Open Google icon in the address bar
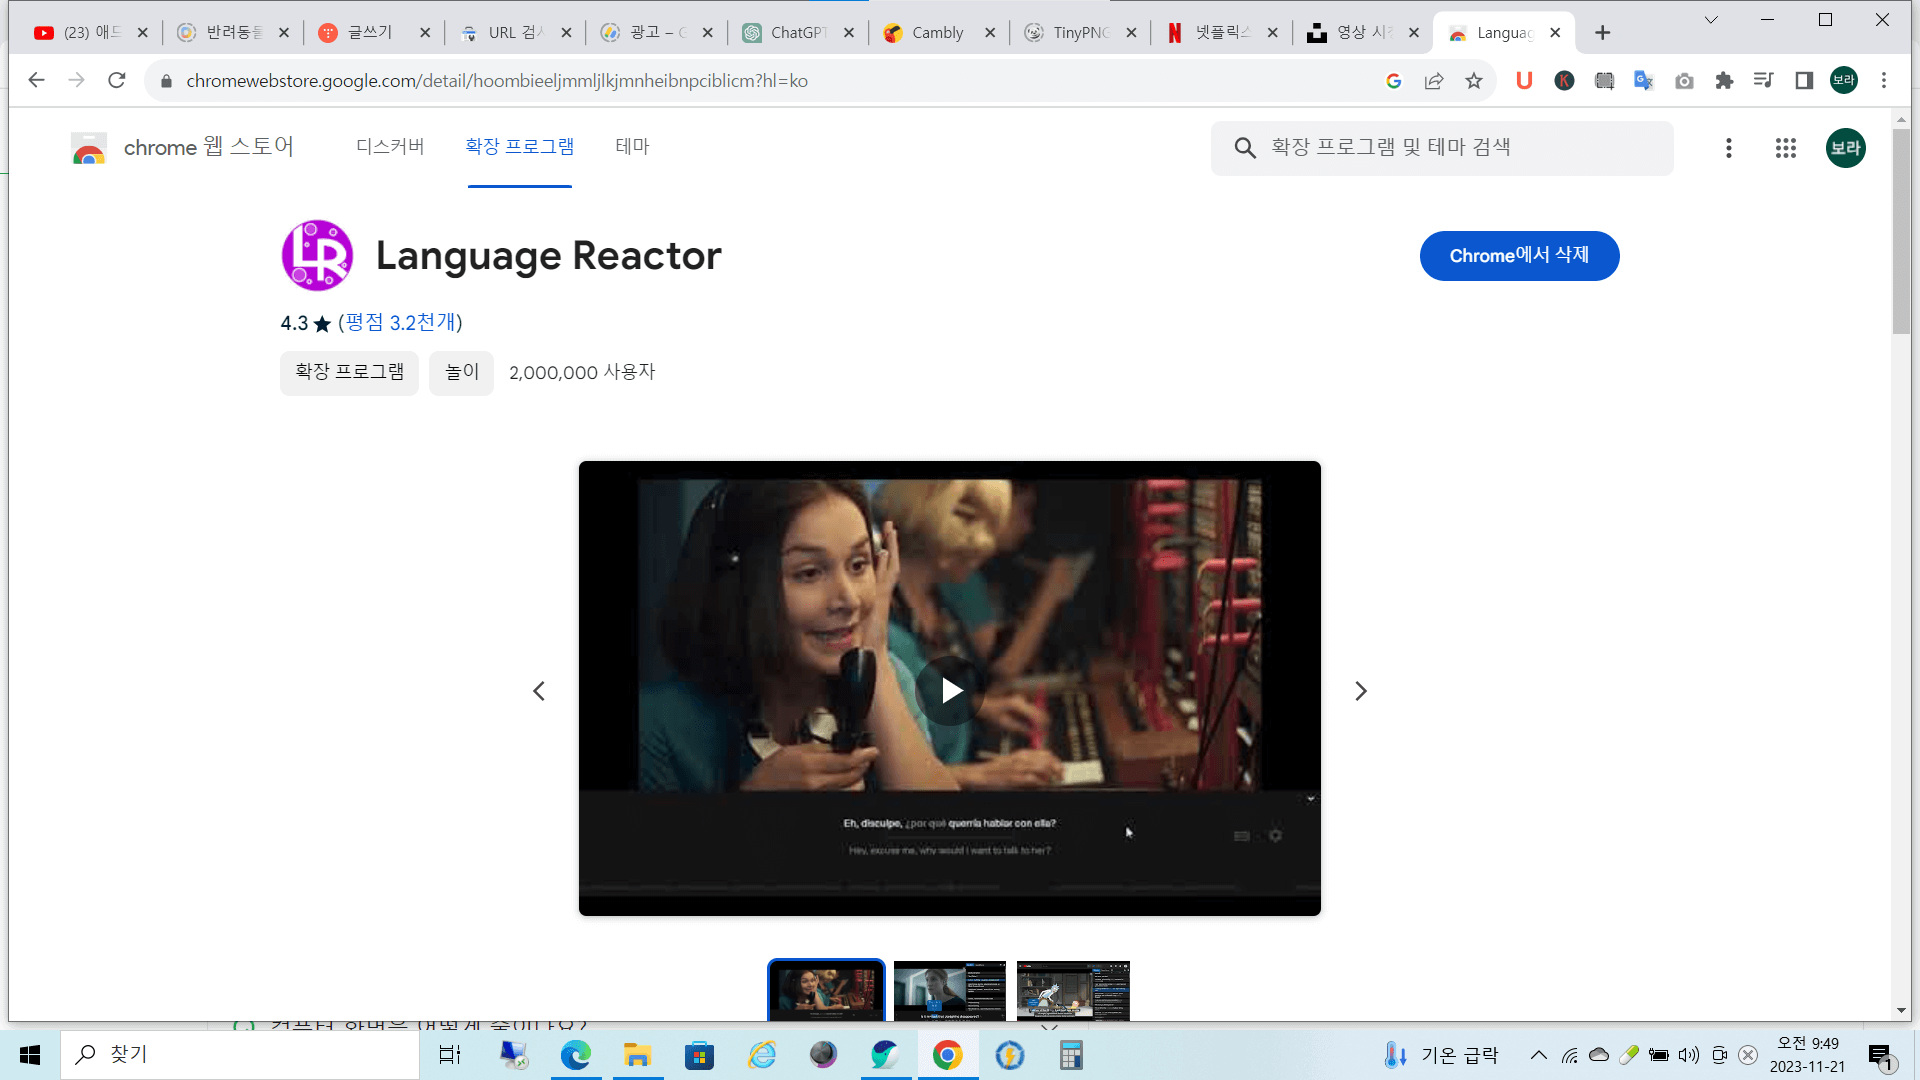1920x1080 pixels. pos(1394,81)
